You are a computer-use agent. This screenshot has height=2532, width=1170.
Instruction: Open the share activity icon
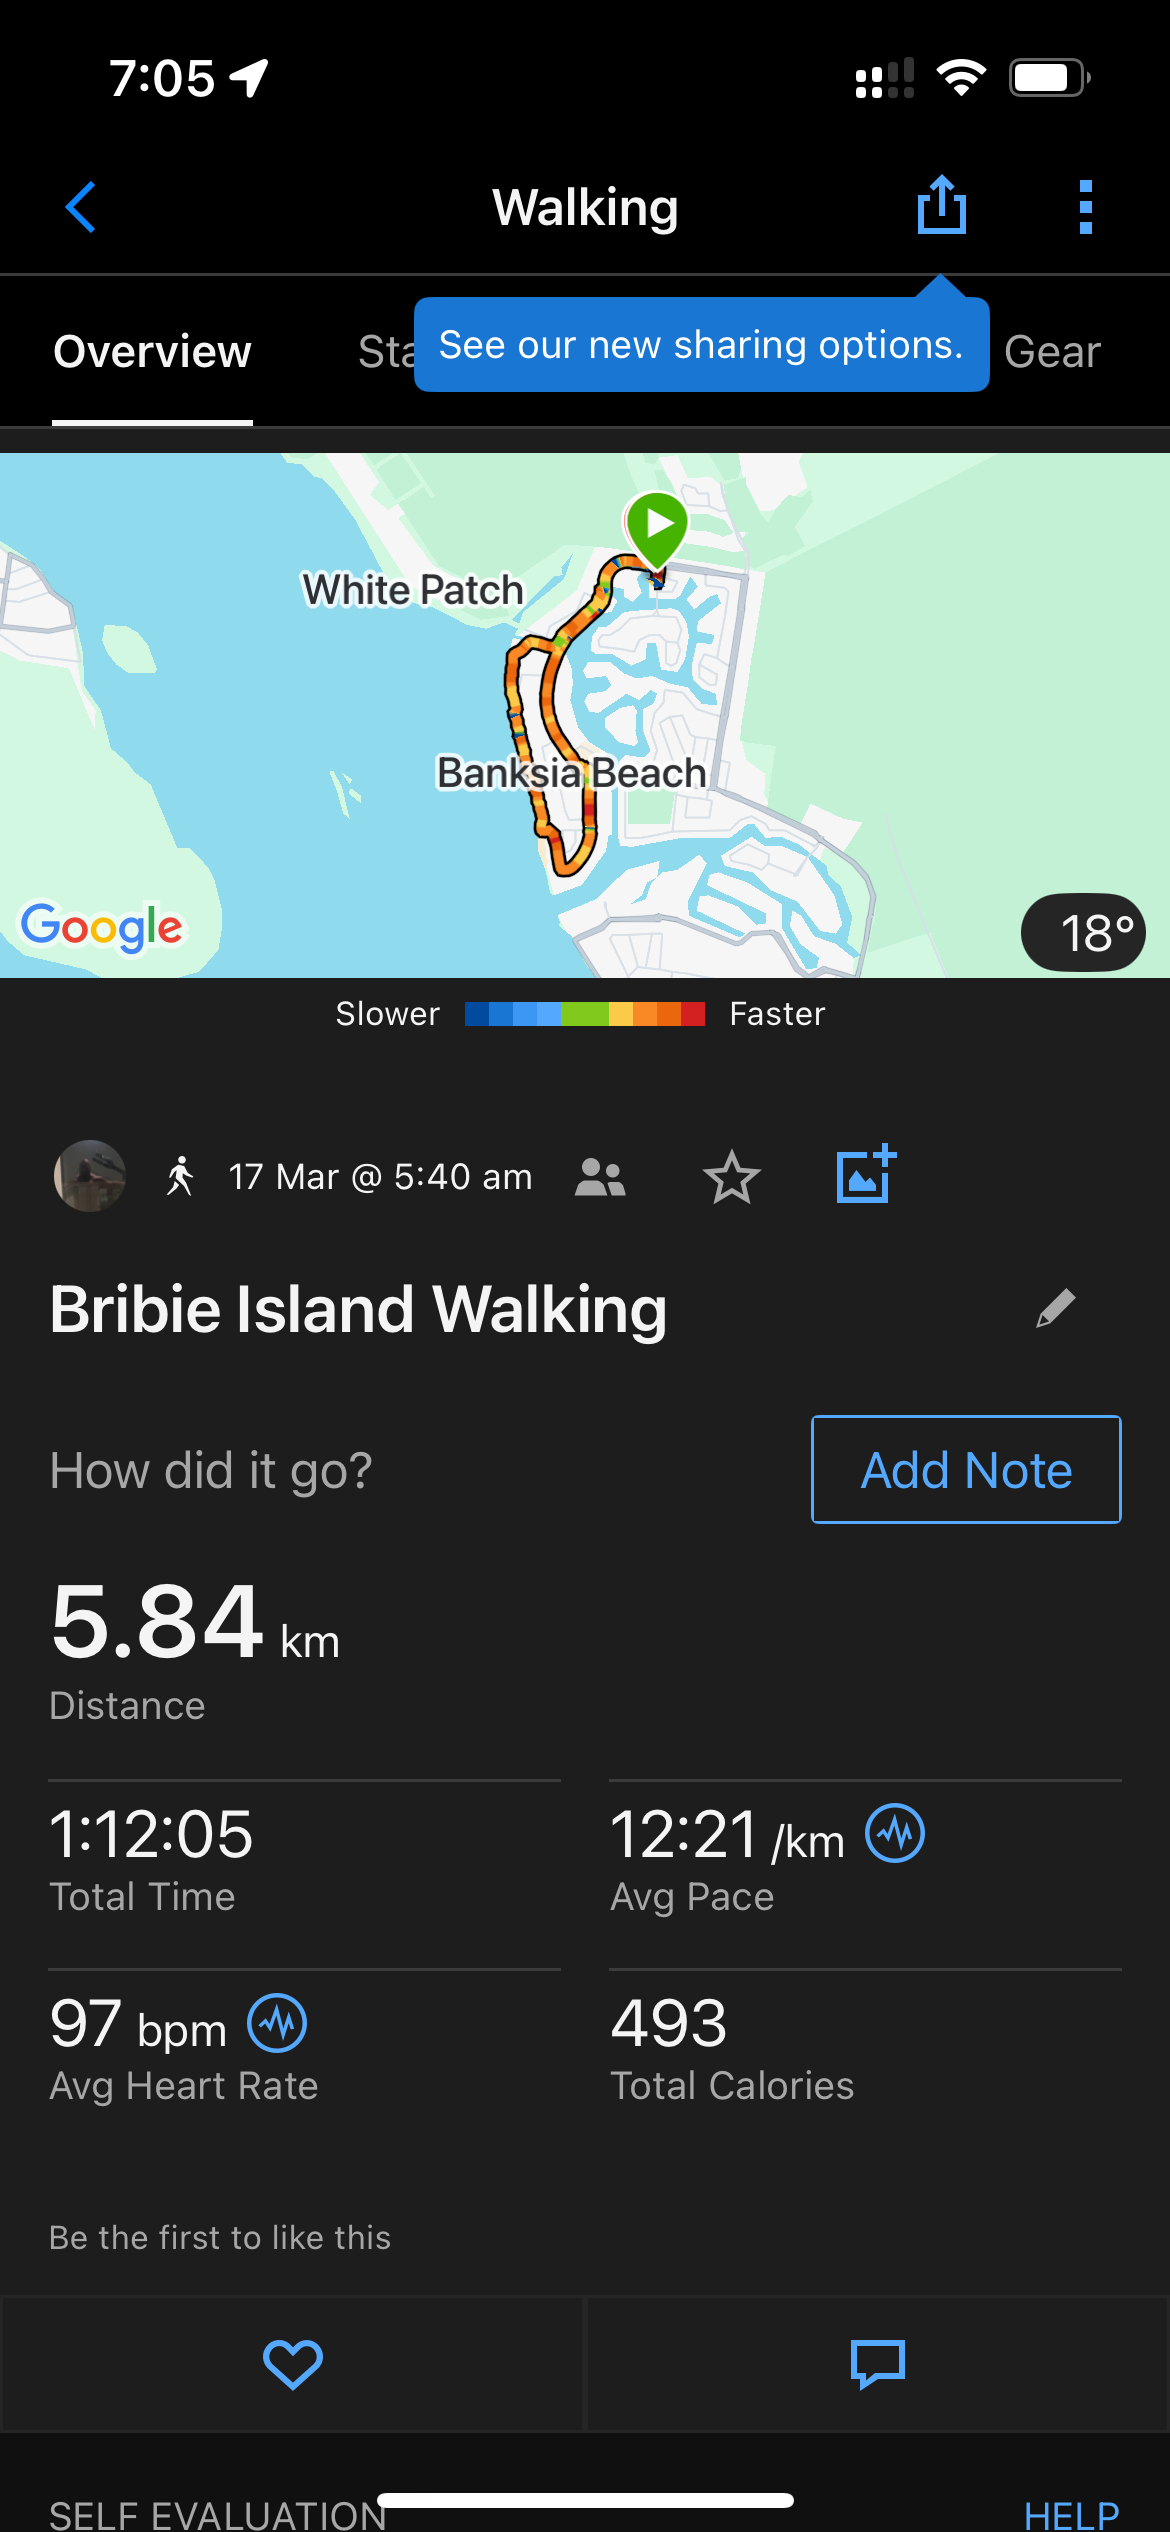[941, 205]
